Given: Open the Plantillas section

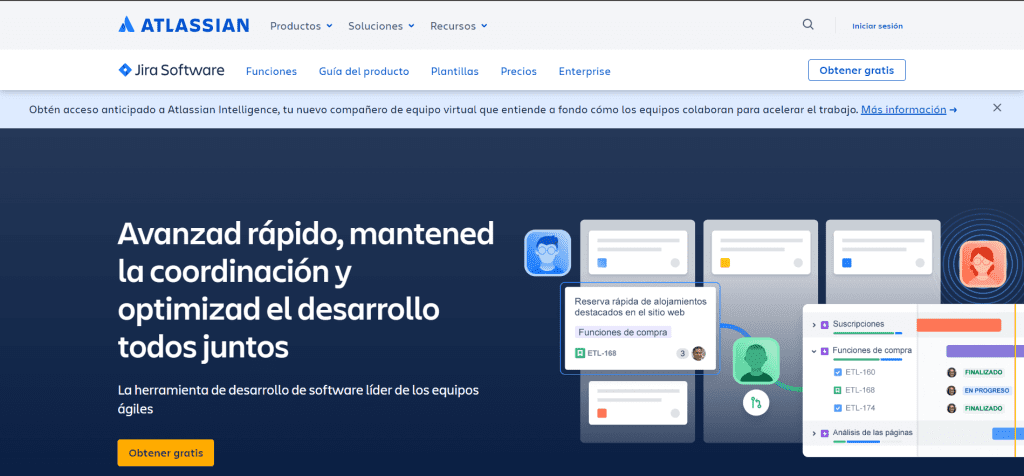Looking at the screenshot, I should tap(455, 71).
